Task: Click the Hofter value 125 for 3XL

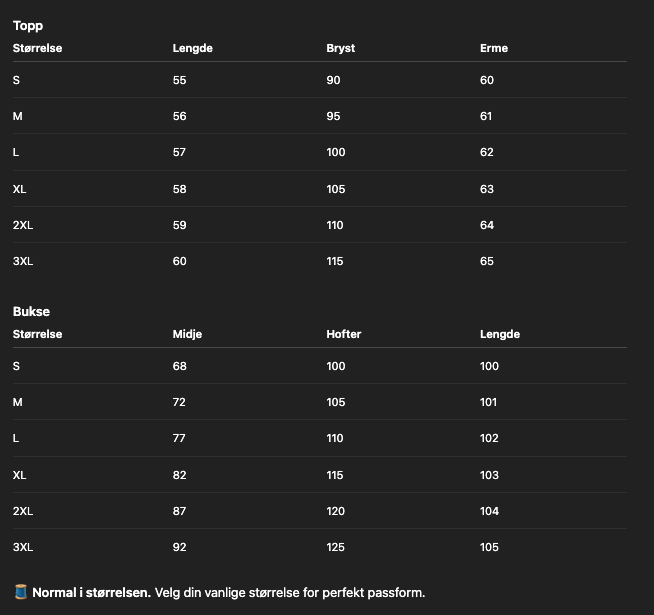Action: click(x=336, y=547)
